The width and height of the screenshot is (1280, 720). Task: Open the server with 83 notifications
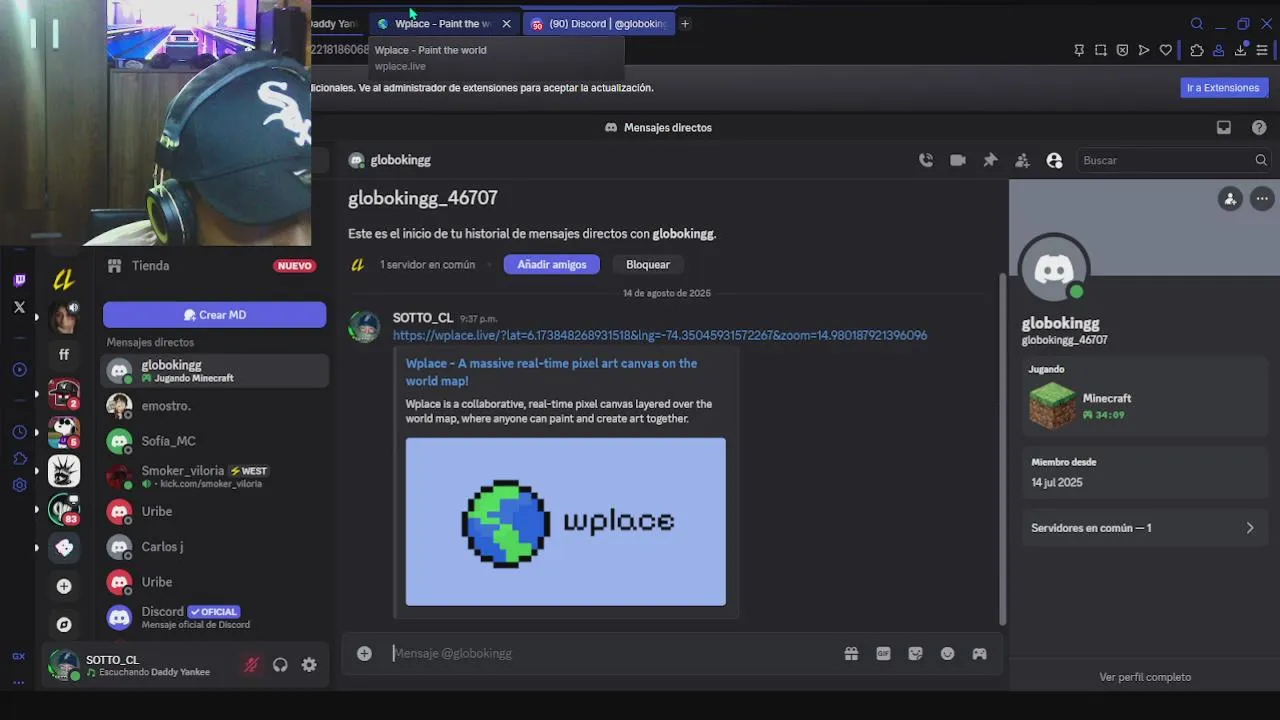click(x=64, y=509)
